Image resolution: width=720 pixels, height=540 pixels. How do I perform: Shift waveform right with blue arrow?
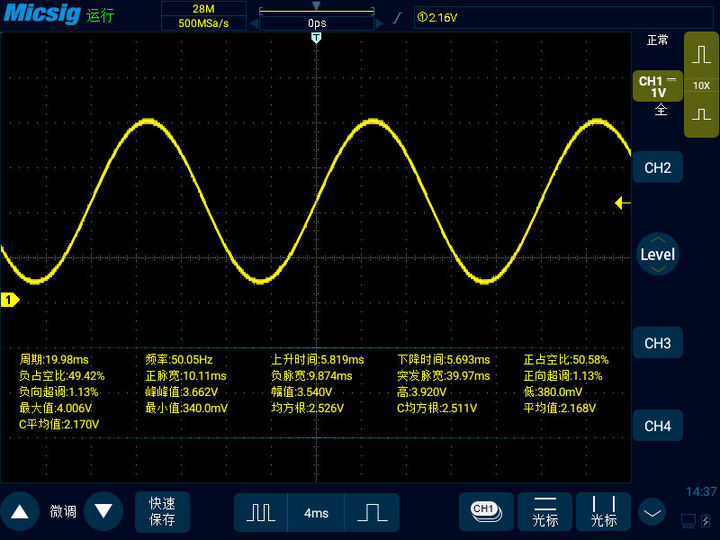379,23
